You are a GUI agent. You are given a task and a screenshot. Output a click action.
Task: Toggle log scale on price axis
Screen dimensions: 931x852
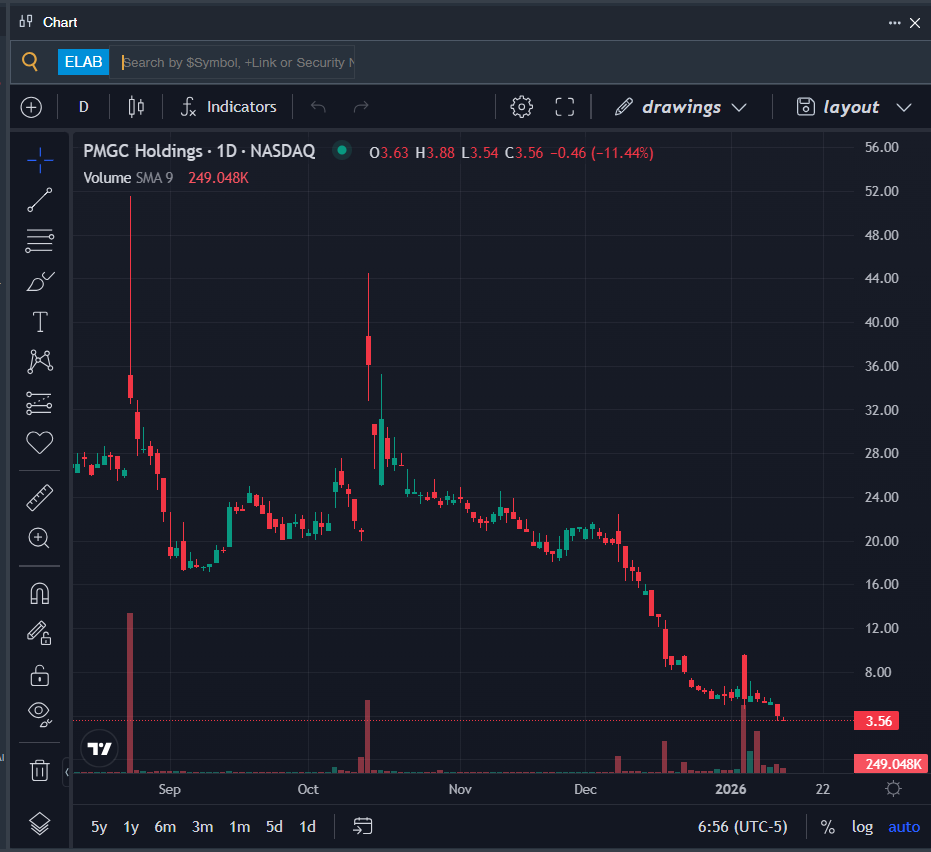tap(861, 827)
